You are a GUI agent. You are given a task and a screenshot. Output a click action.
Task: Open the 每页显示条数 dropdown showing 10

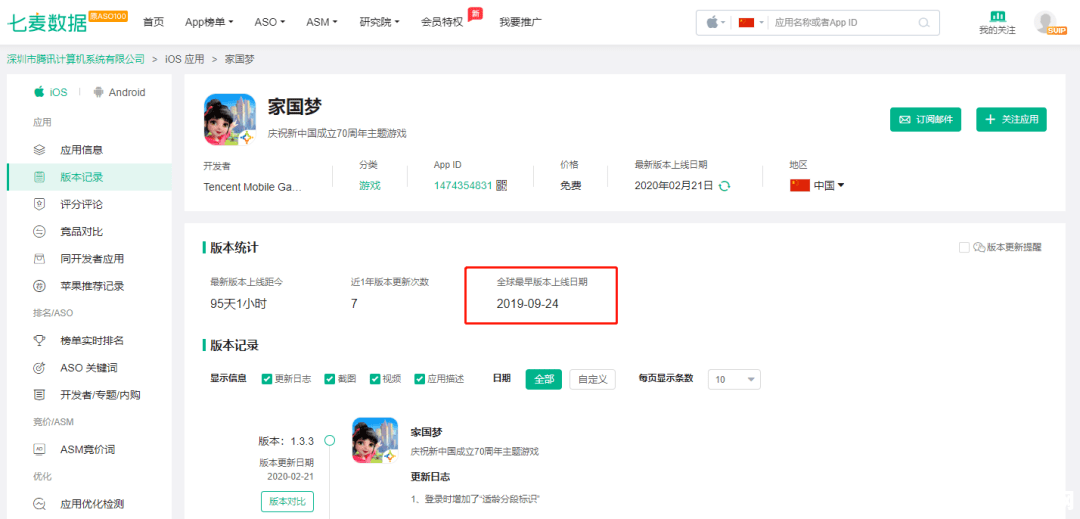(x=734, y=379)
